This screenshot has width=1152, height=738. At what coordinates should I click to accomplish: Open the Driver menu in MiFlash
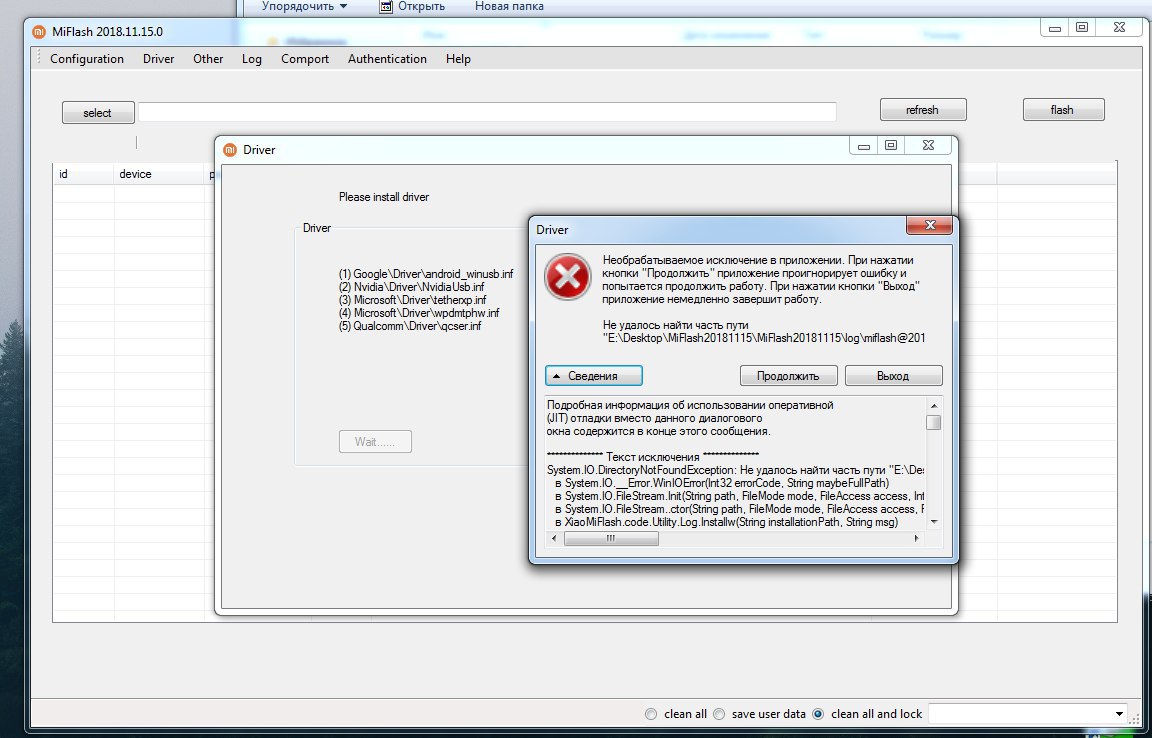(159, 59)
